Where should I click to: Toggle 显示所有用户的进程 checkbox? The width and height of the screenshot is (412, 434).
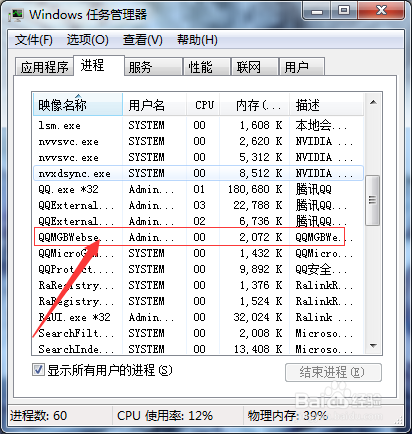coord(38,370)
